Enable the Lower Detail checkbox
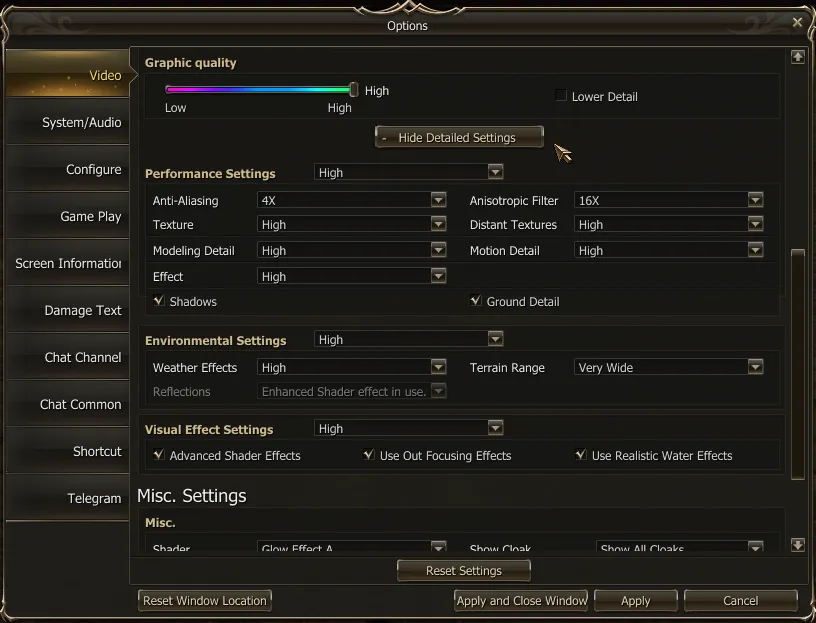Image resolution: width=816 pixels, height=623 pixels. [560, 96]
